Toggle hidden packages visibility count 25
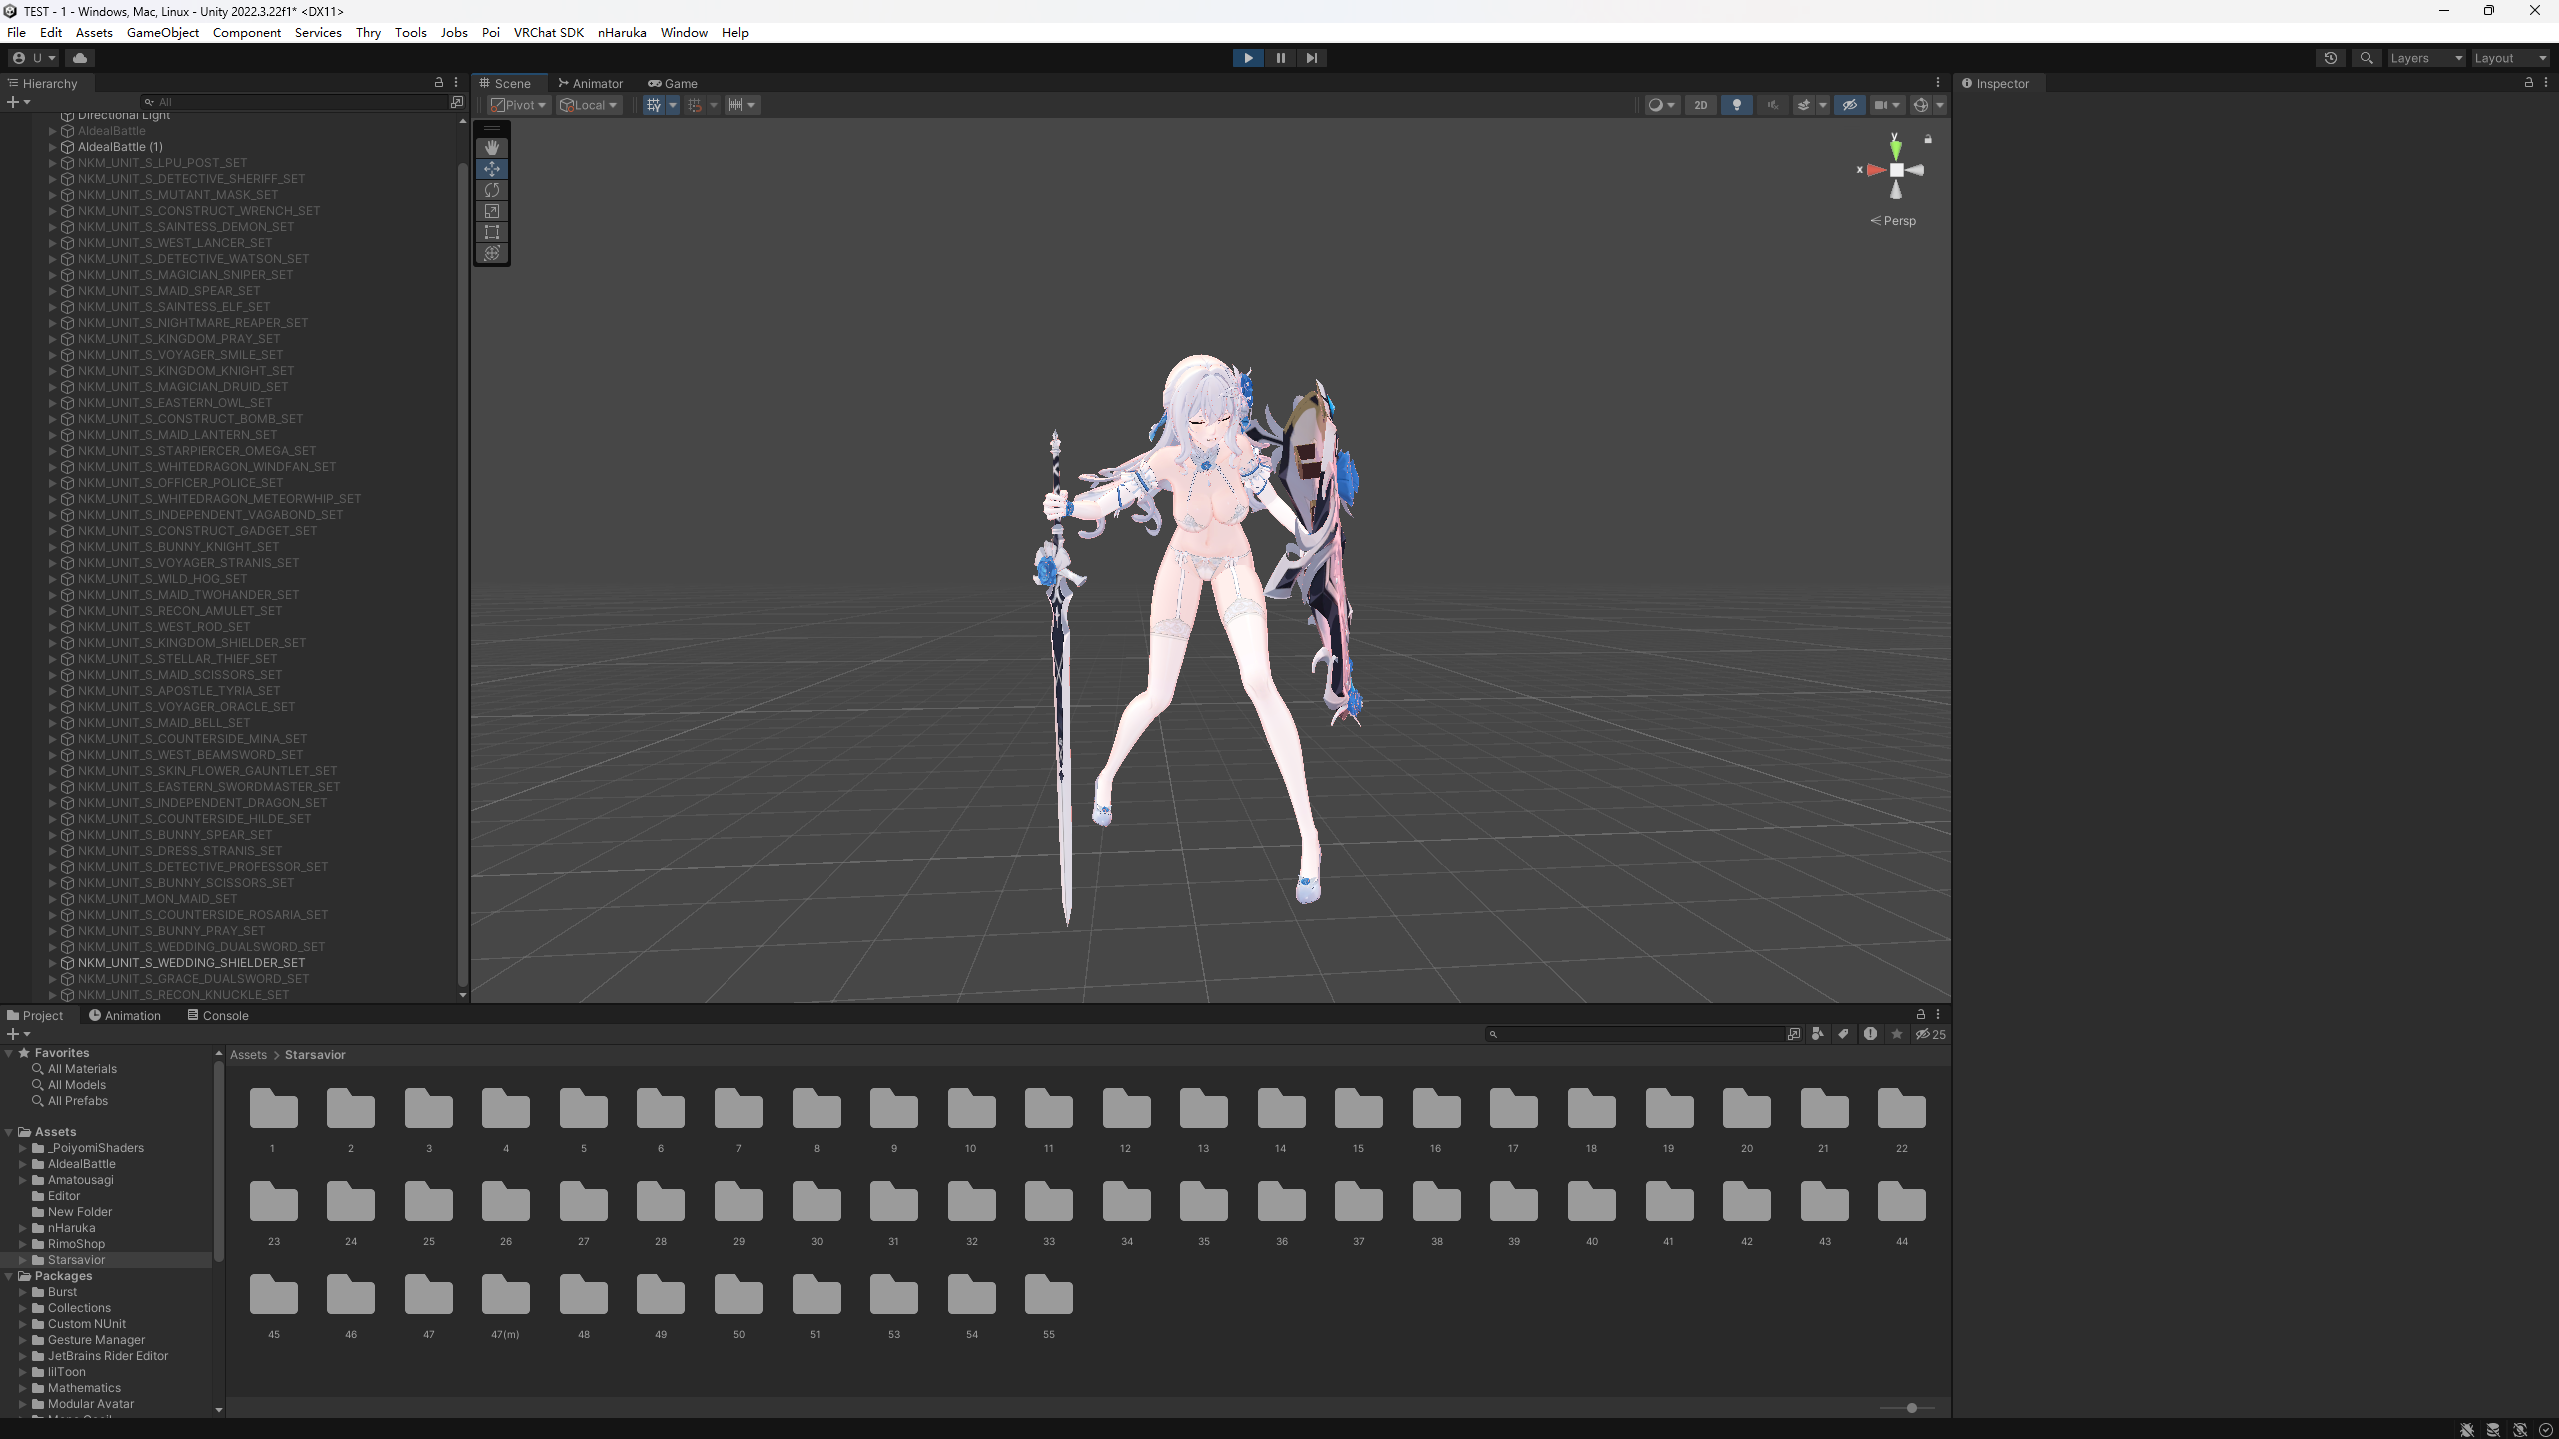 pos(1931,1034)
